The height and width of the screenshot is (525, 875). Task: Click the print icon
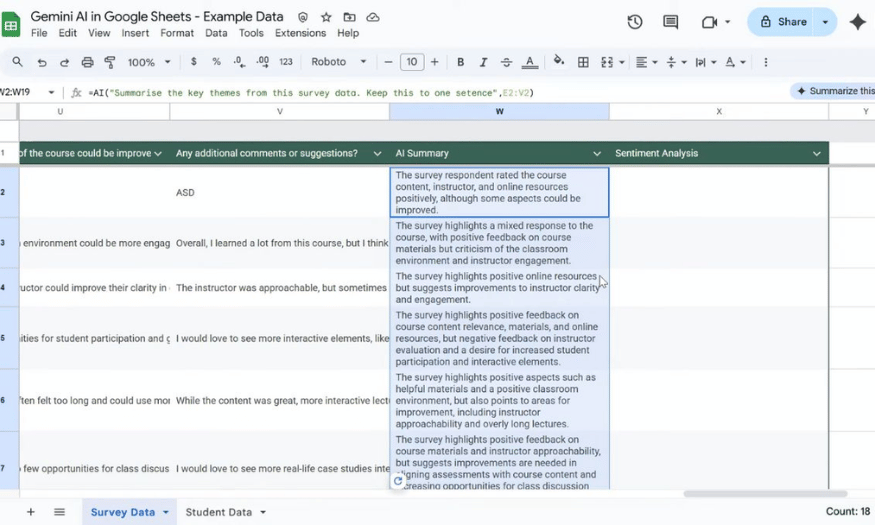(x=87, y=62)
